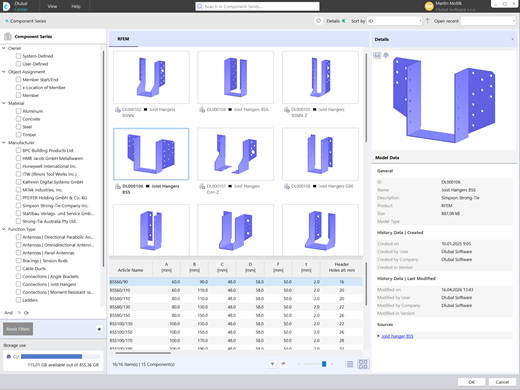Image resolution: width=520 pixels, height=390 pixels.
Task: Select the DL000102 Joist Hangers BSNN thumbnail
Action: pyautogui.click(x=151, y=77)
